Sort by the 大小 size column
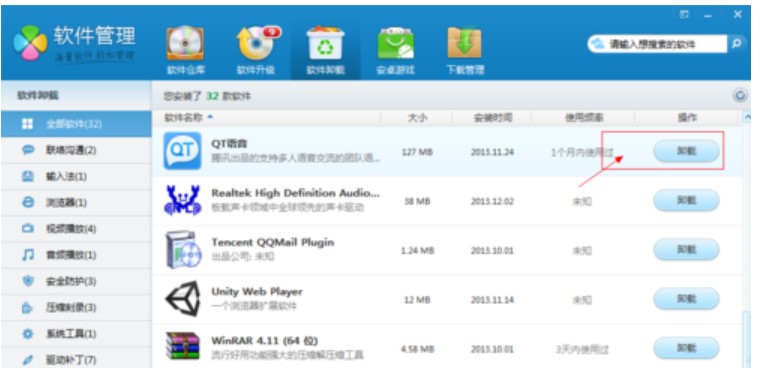760x368 pixels. [x=416, y=117]
